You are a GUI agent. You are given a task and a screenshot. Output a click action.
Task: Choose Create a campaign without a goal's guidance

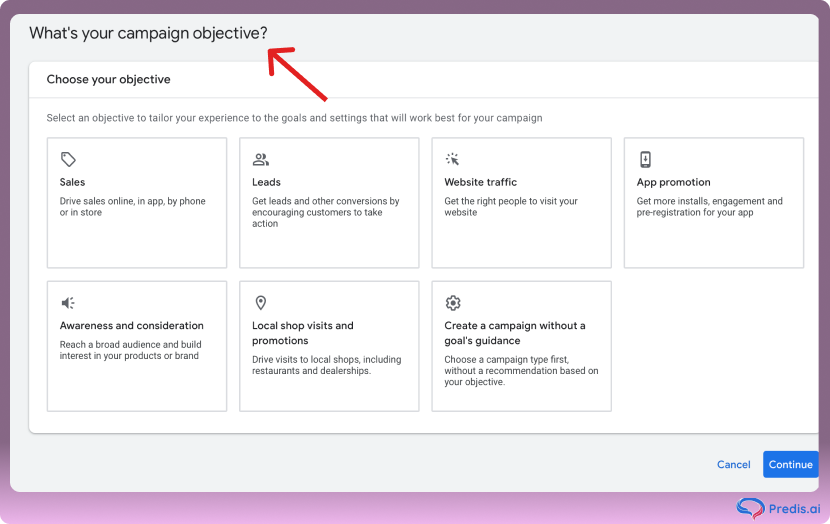(515, 333)
